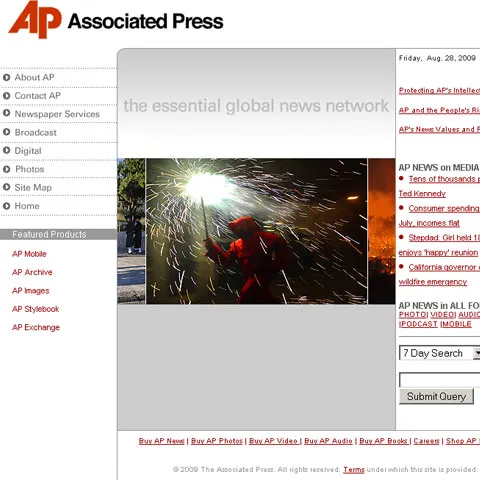
Task: Expand the 7 Day Search dropdown
Action: 439,353
